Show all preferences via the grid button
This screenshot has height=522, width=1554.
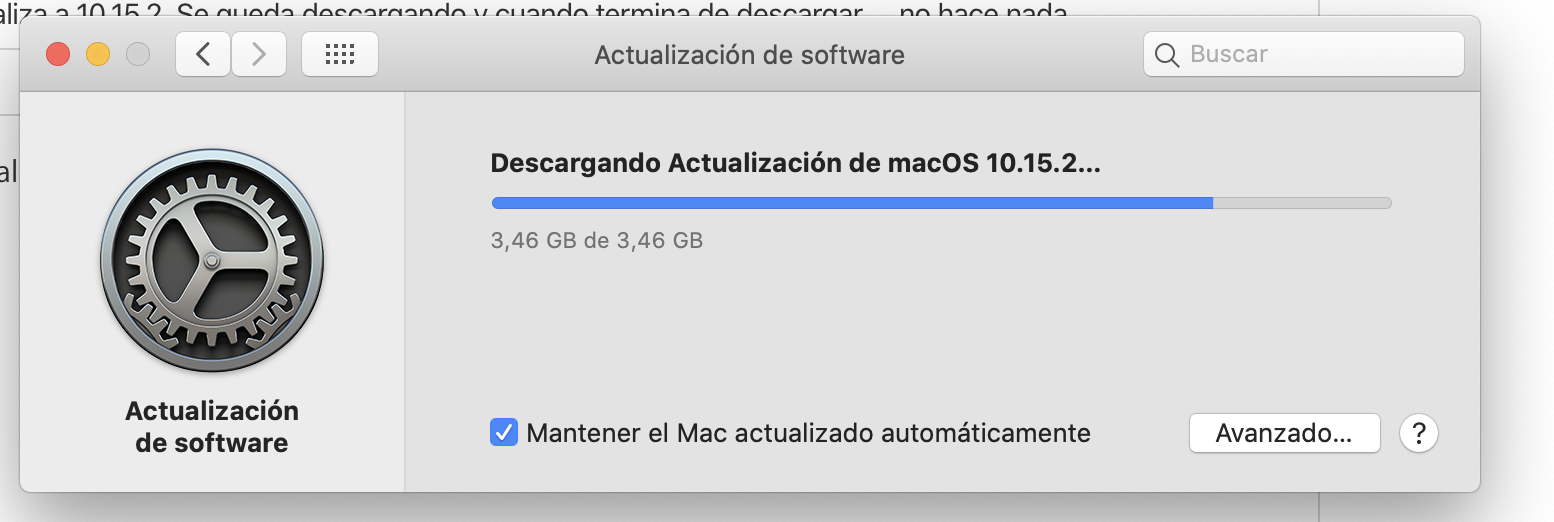point(340,54)
